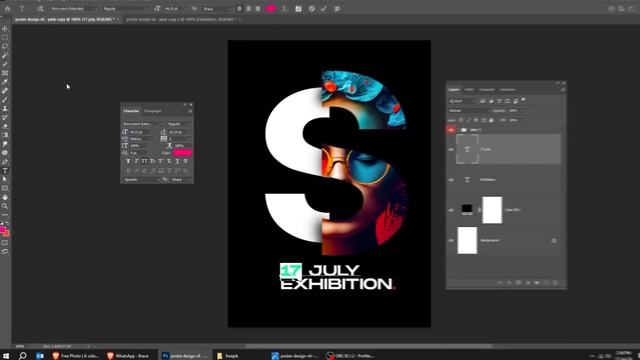Select the Lasso tool
The image size is (640, 360).
pyautogui.click(x=5, y=47)
